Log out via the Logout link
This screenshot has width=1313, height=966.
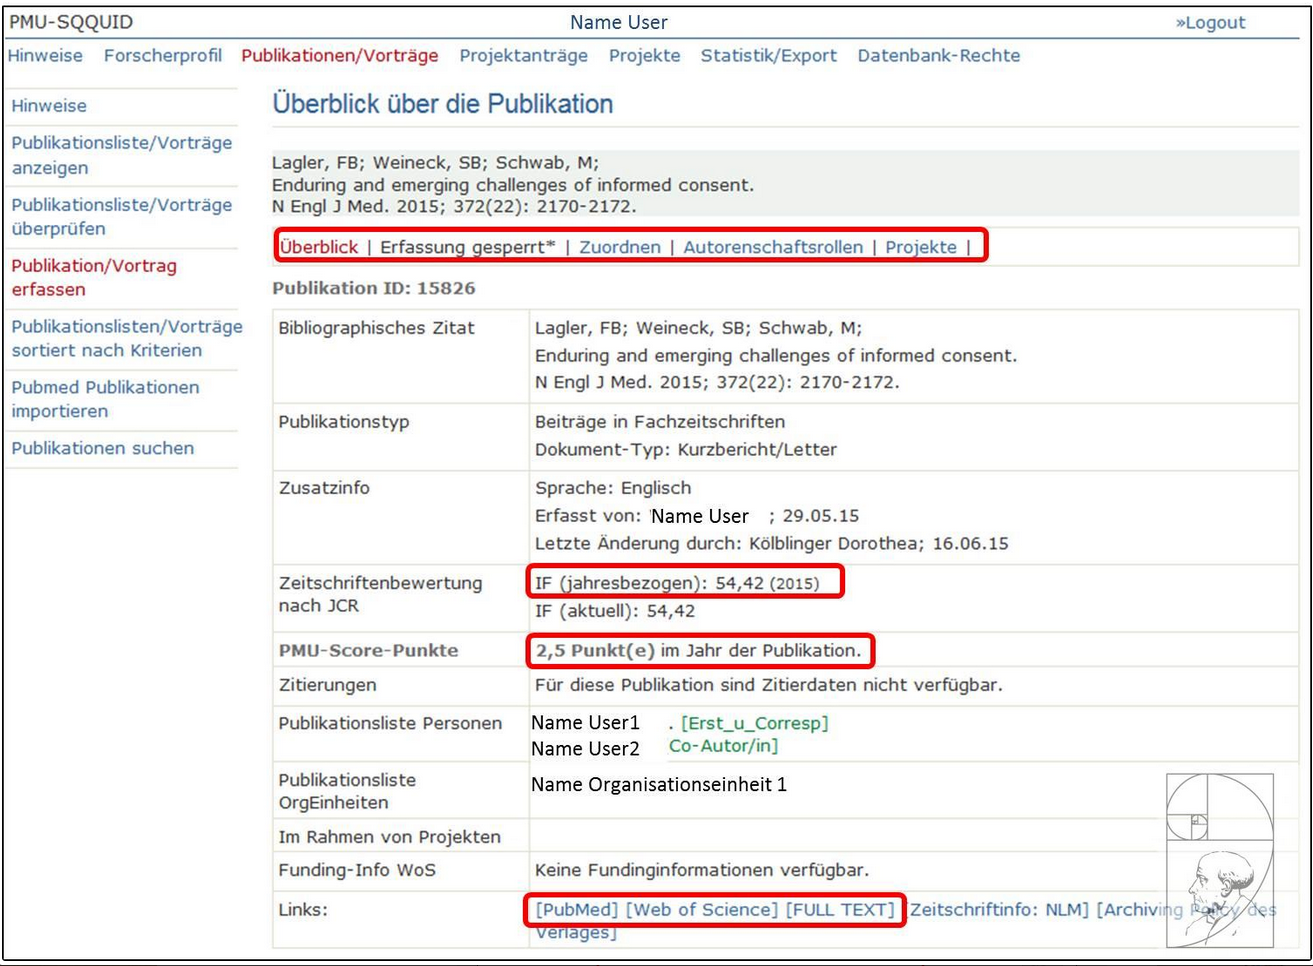tap(1210, 22)
